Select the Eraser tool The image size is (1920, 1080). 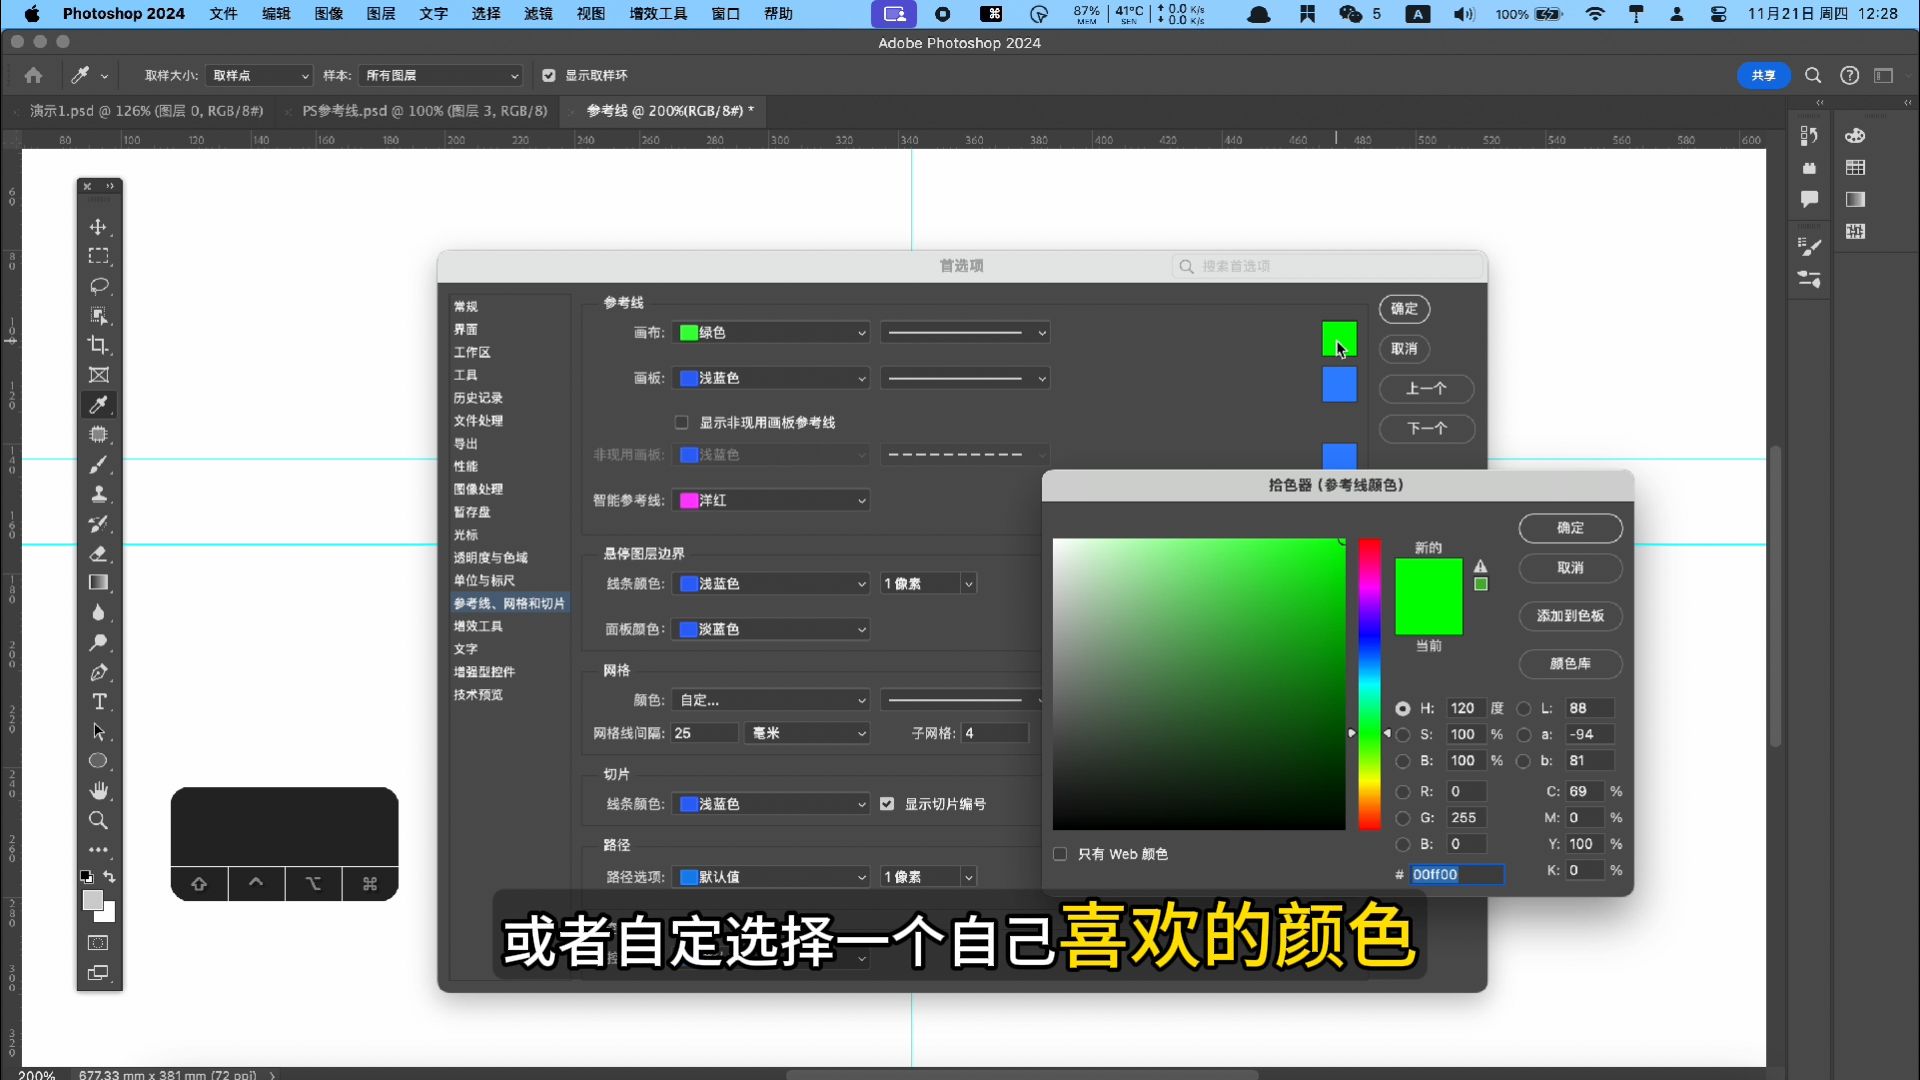click(x=98, y=553)
